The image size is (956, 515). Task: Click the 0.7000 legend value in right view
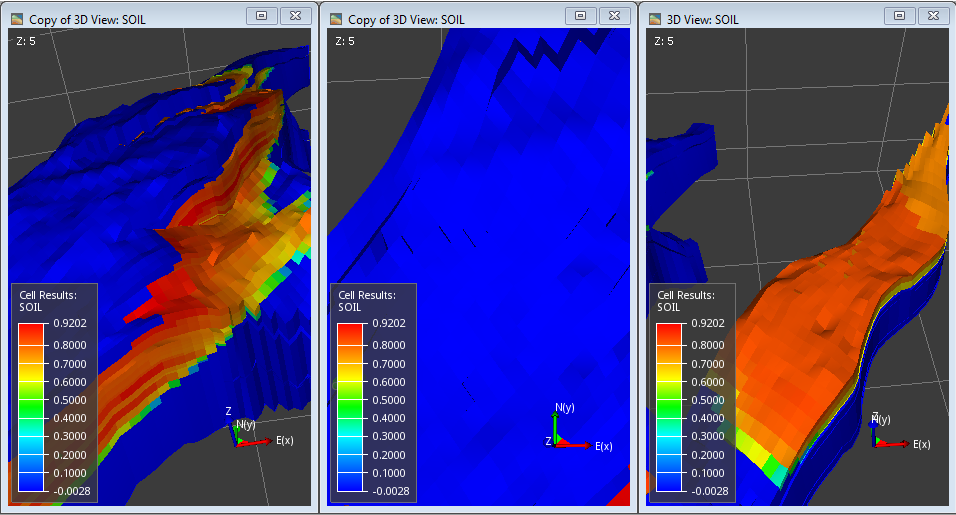coord(707,364)
